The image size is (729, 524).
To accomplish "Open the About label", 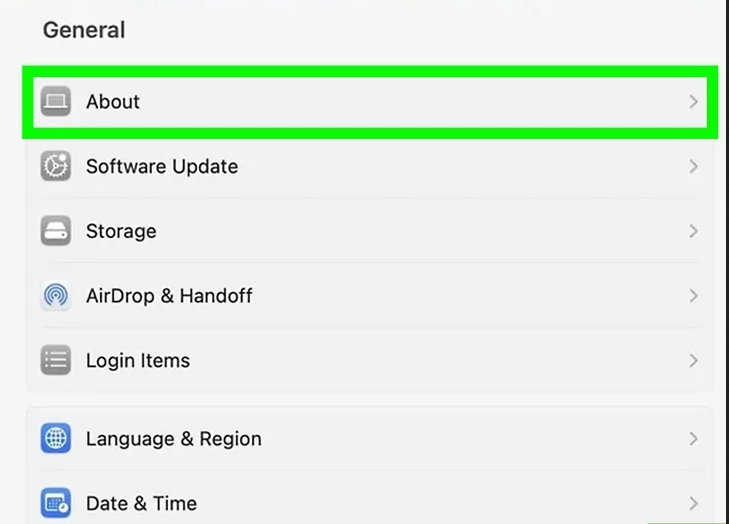I will pyautogui.click(x=113, y=102).
